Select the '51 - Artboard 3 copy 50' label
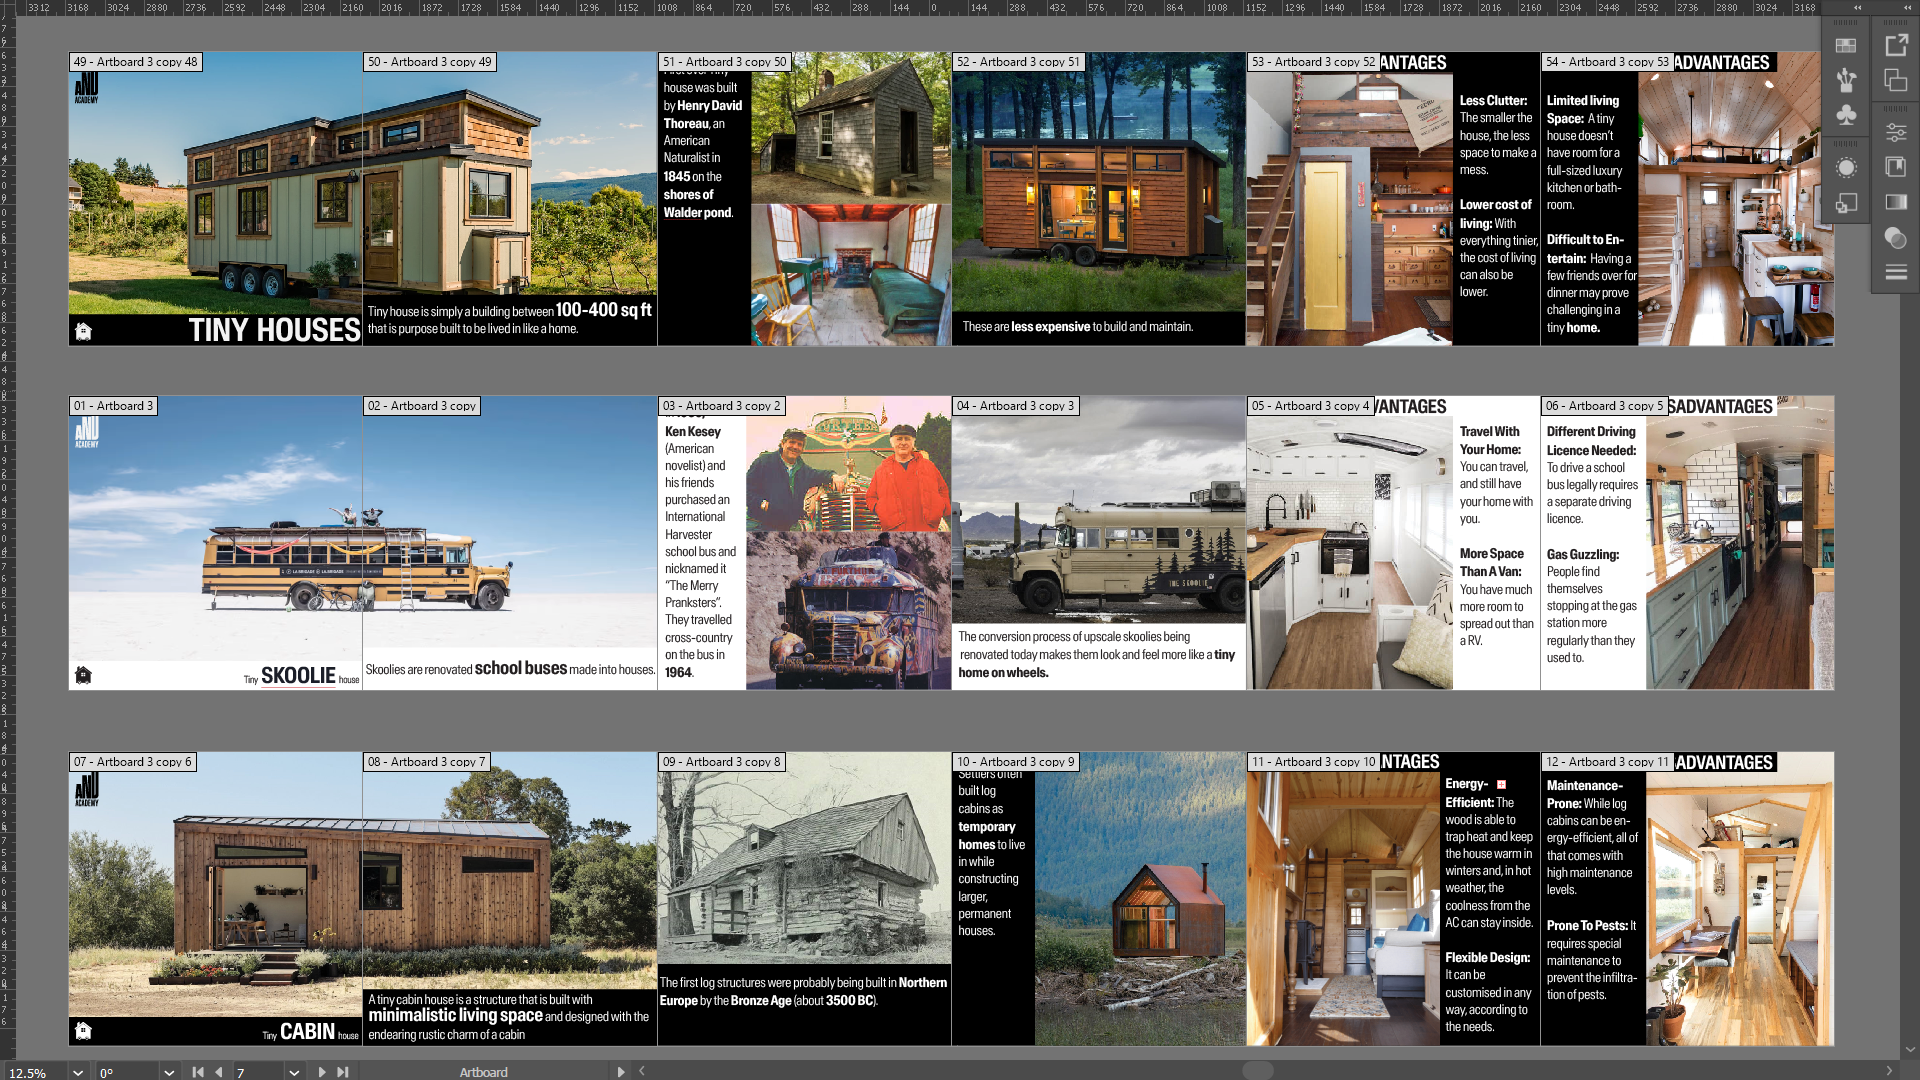 click(725, 62)
